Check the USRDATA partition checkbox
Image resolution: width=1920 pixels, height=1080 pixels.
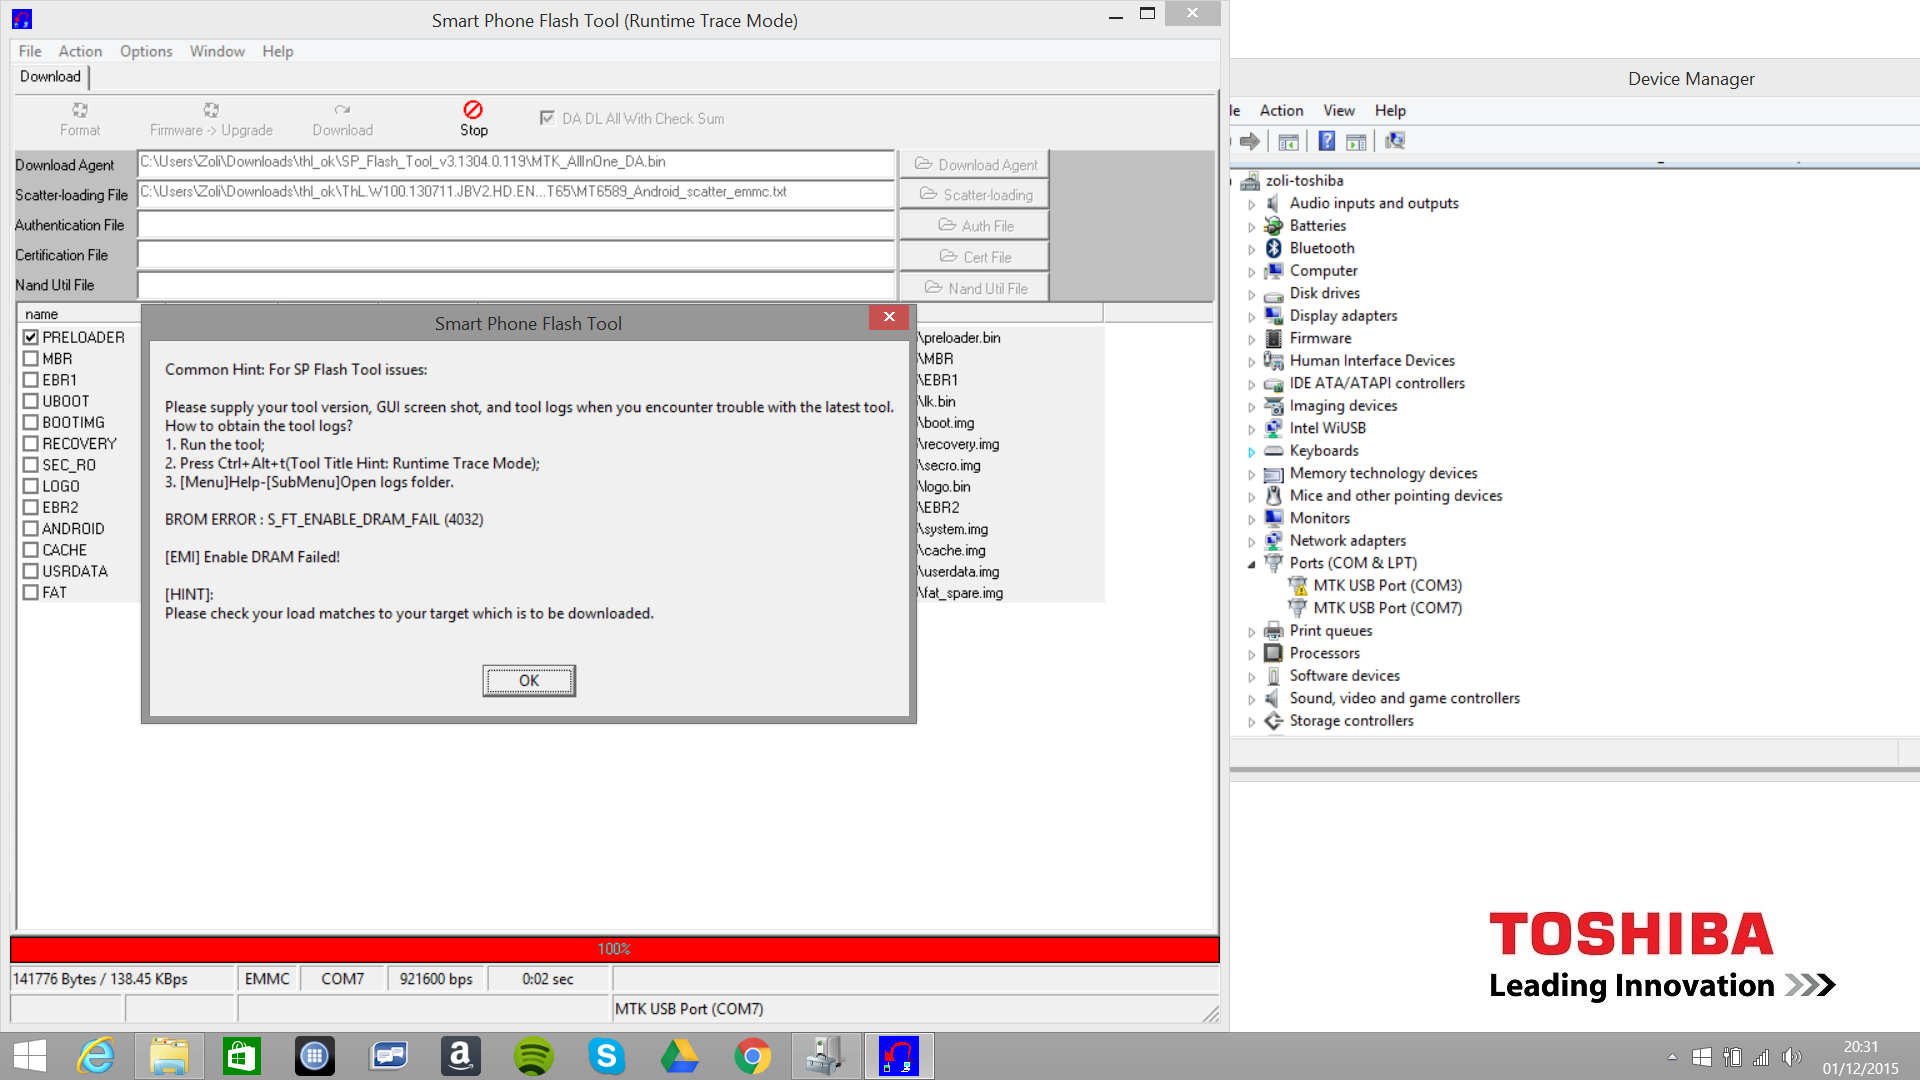point(31,571)
